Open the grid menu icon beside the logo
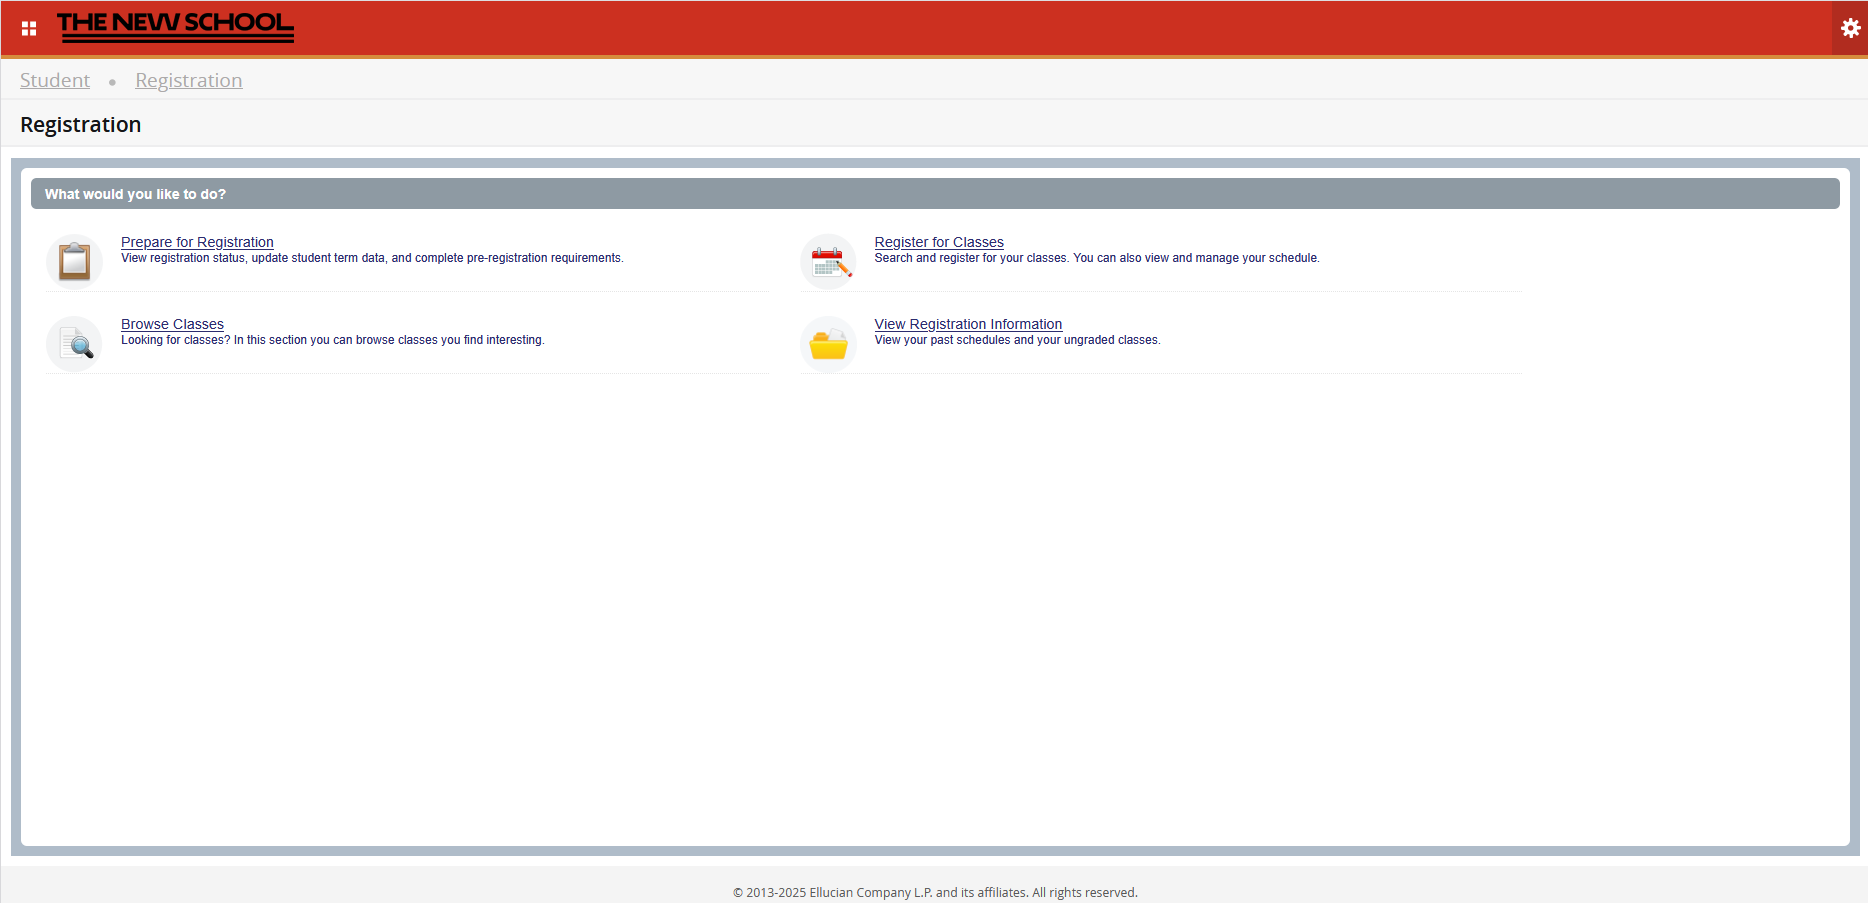1868x903 pixels. point(29,28)
